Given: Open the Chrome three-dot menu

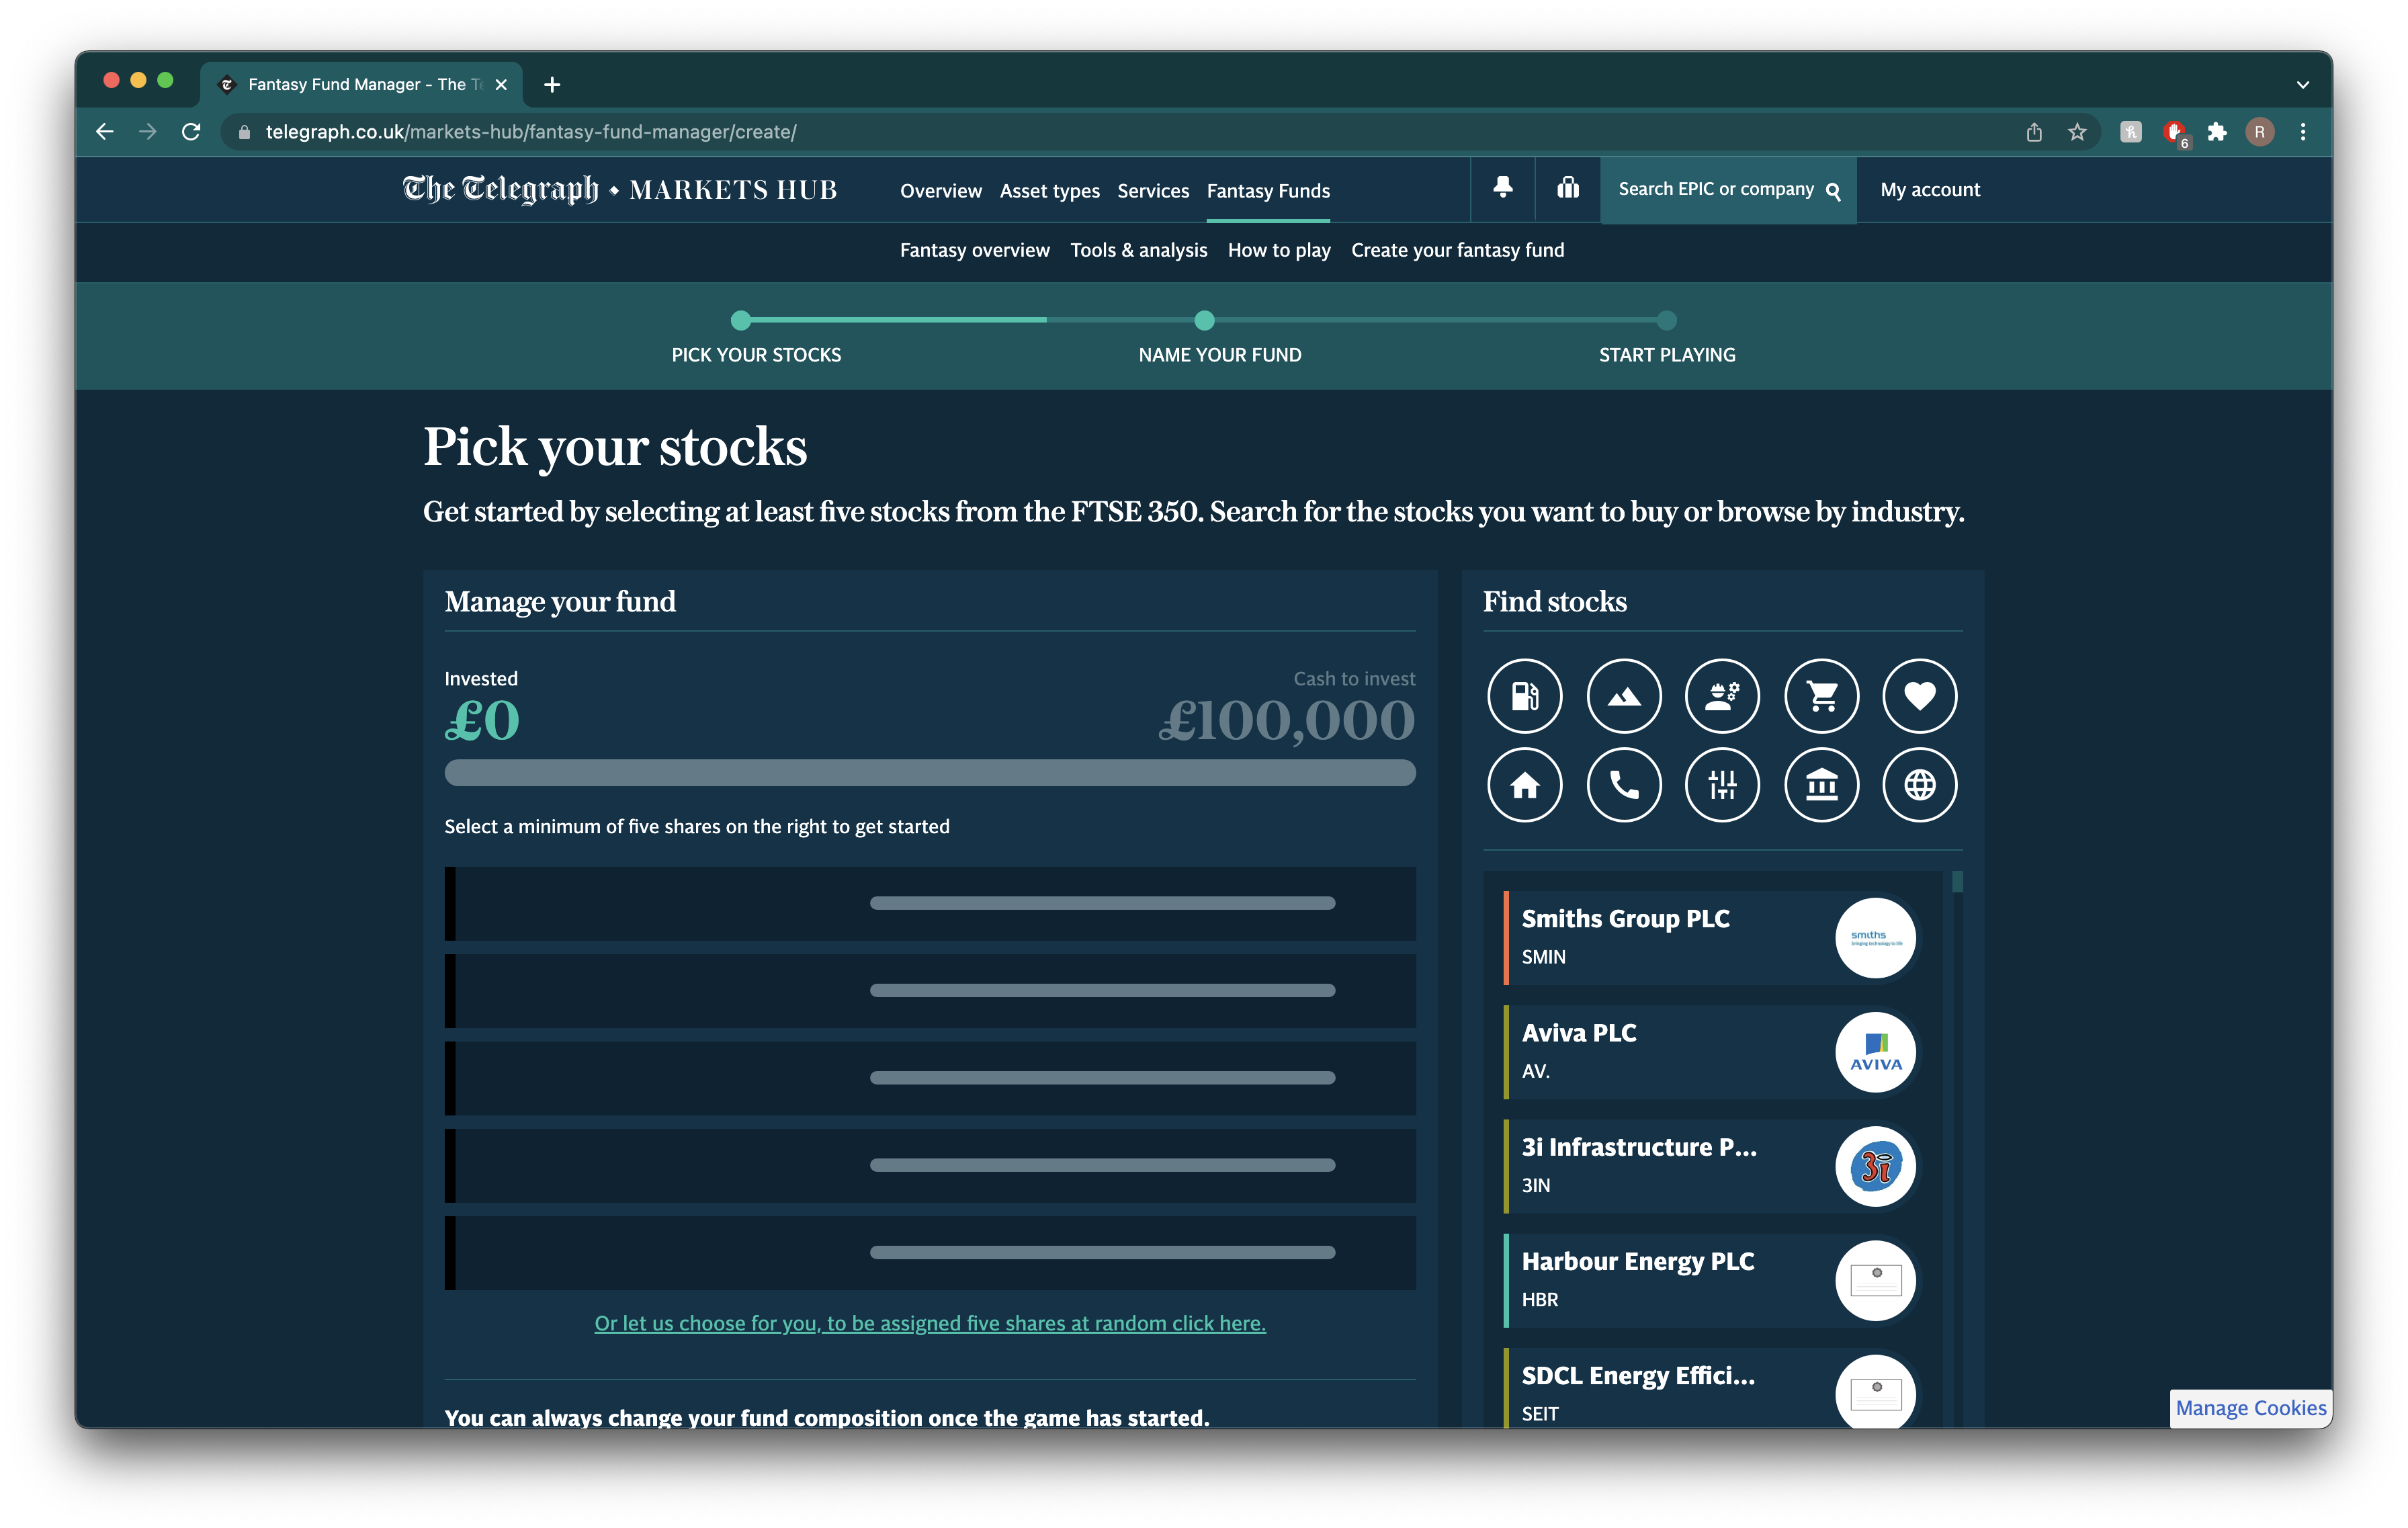Looking at the screenshot, I should pos(2302,132).
